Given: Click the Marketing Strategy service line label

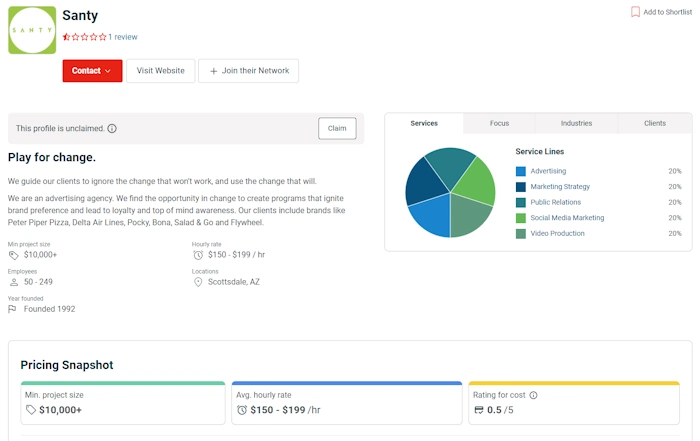Looking at the screenshot, I should click(560, 187).
